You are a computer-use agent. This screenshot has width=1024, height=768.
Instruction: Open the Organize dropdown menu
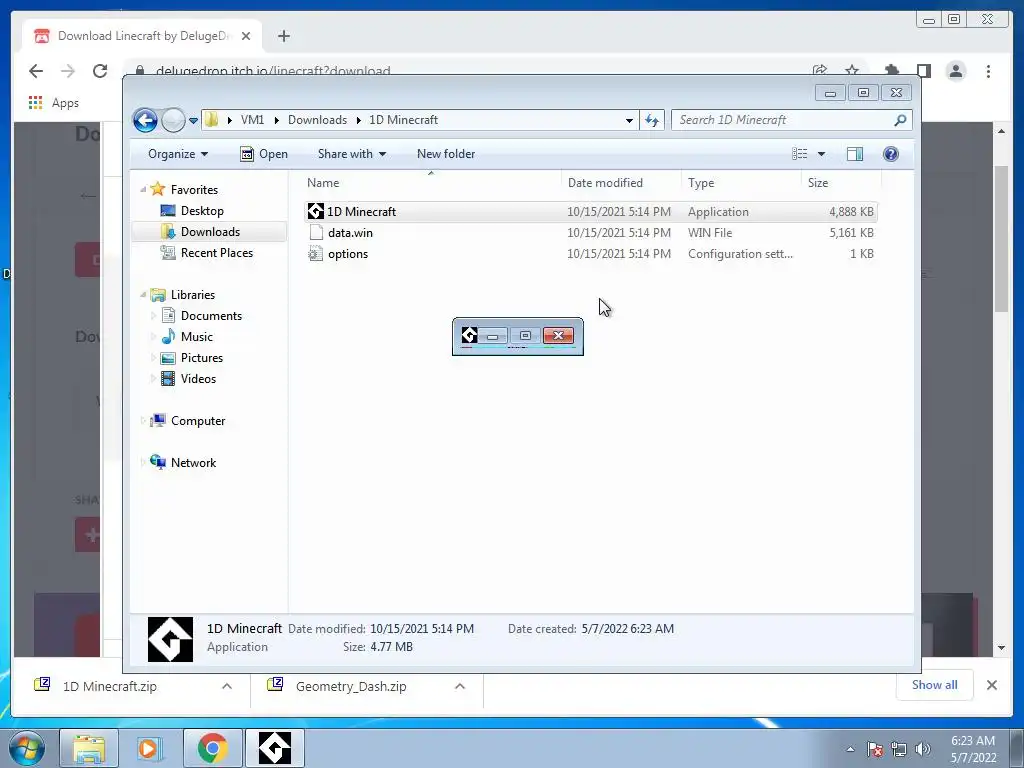[178, 154]
